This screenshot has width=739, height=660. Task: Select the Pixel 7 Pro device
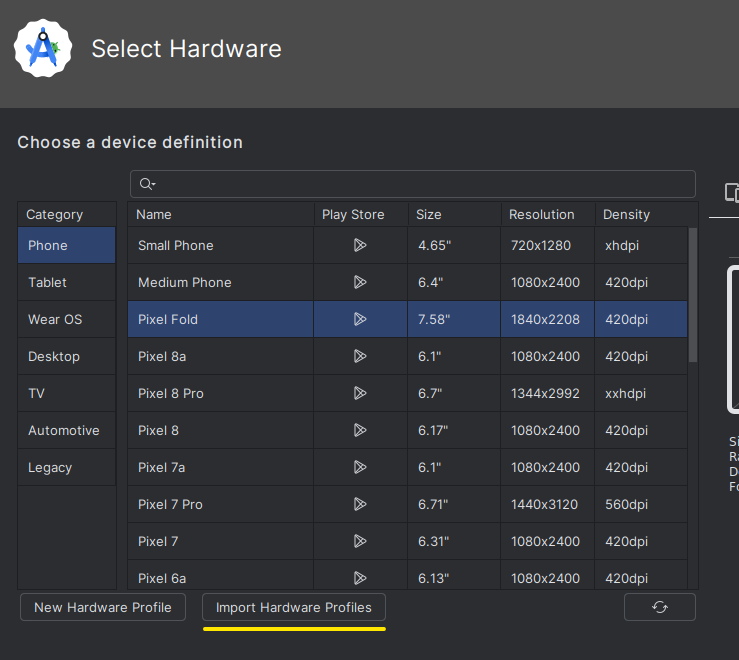click(221, 504)
